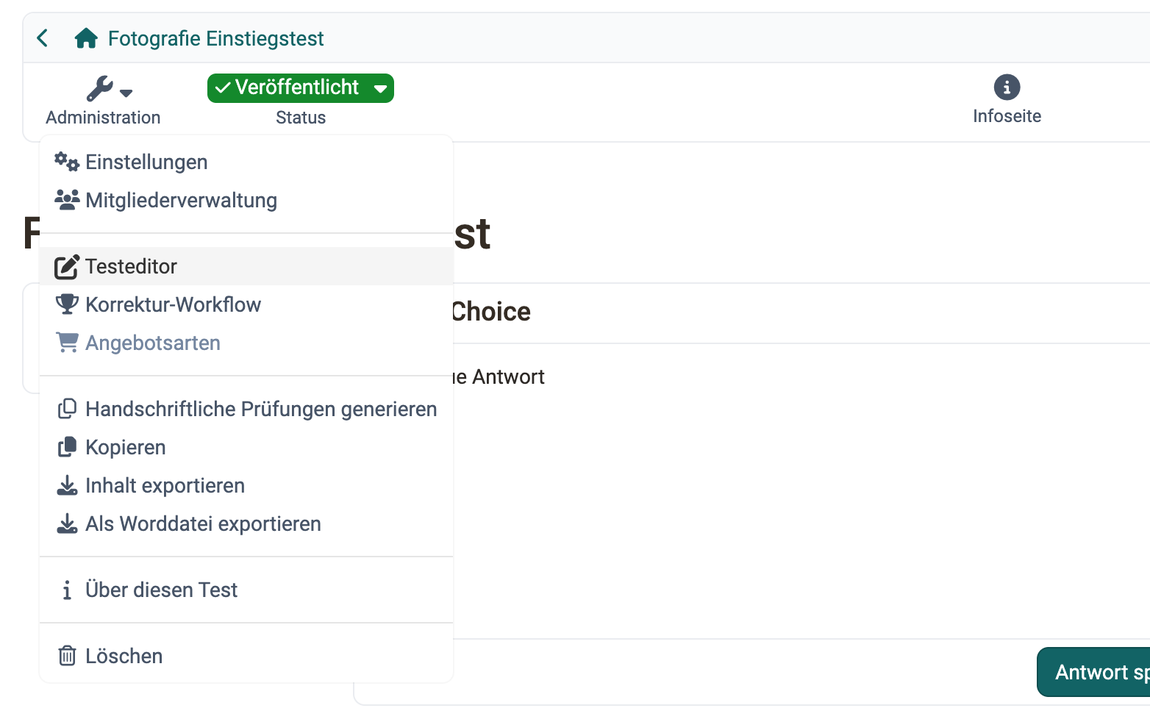The width and height of the screenshot is (1150, 722).
Task: Select Angebotsarten menu entry
Action: point(246,343)
